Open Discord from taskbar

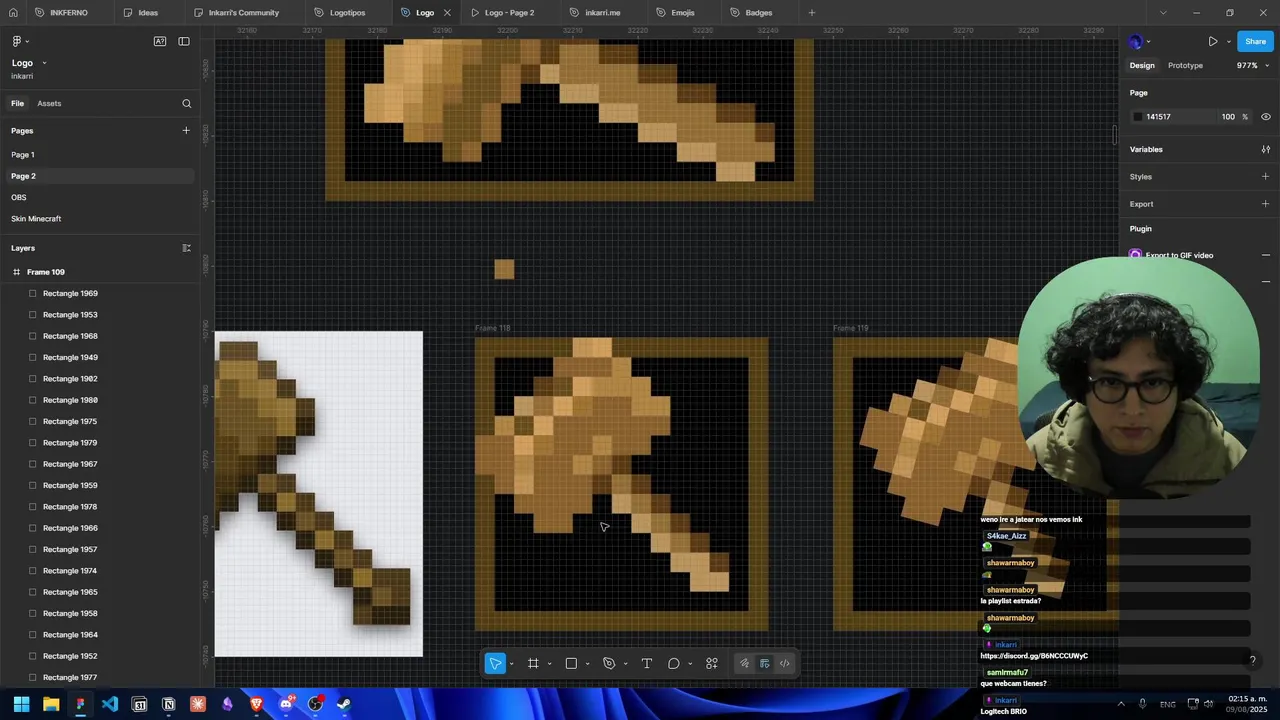tap(286, 704)
